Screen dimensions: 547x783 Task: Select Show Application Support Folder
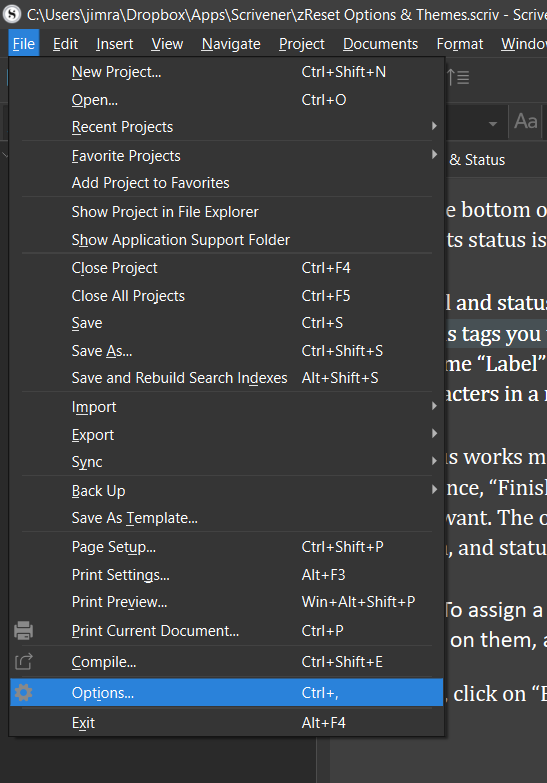coord(227,240)
